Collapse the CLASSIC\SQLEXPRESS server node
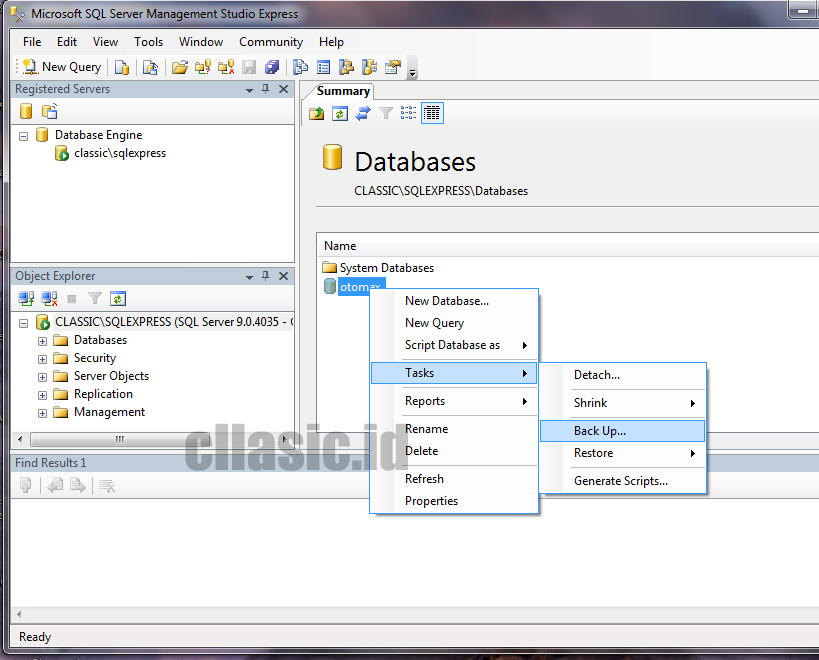The width and height of the screenshot is (819, 660). [x=24, y=323]
